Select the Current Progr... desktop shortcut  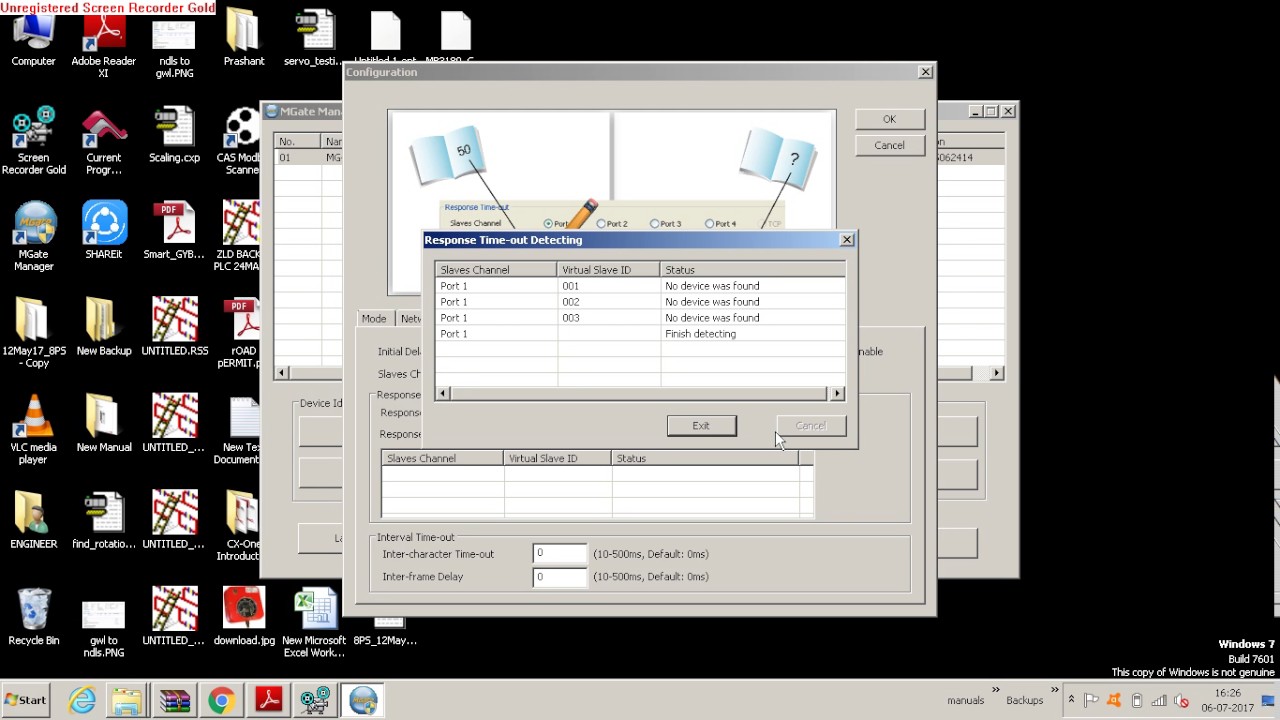pos(103,141)
